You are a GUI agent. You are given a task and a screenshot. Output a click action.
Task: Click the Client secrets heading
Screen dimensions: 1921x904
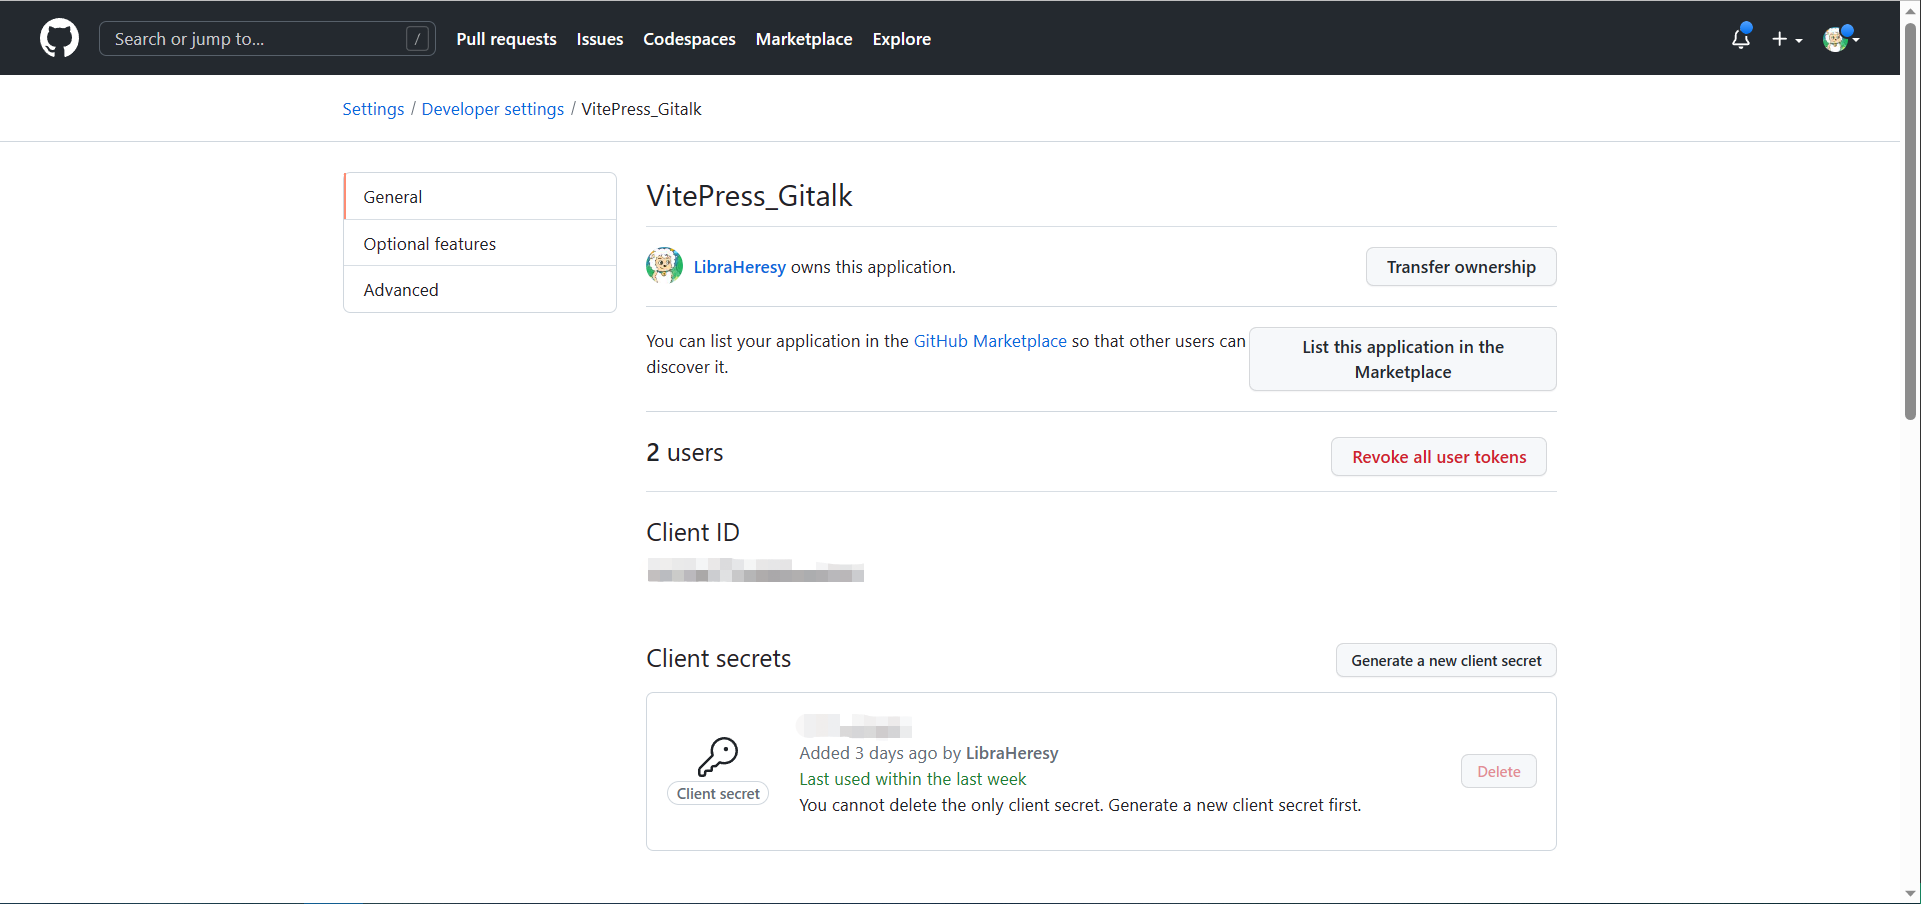click(x=718, y=659)
